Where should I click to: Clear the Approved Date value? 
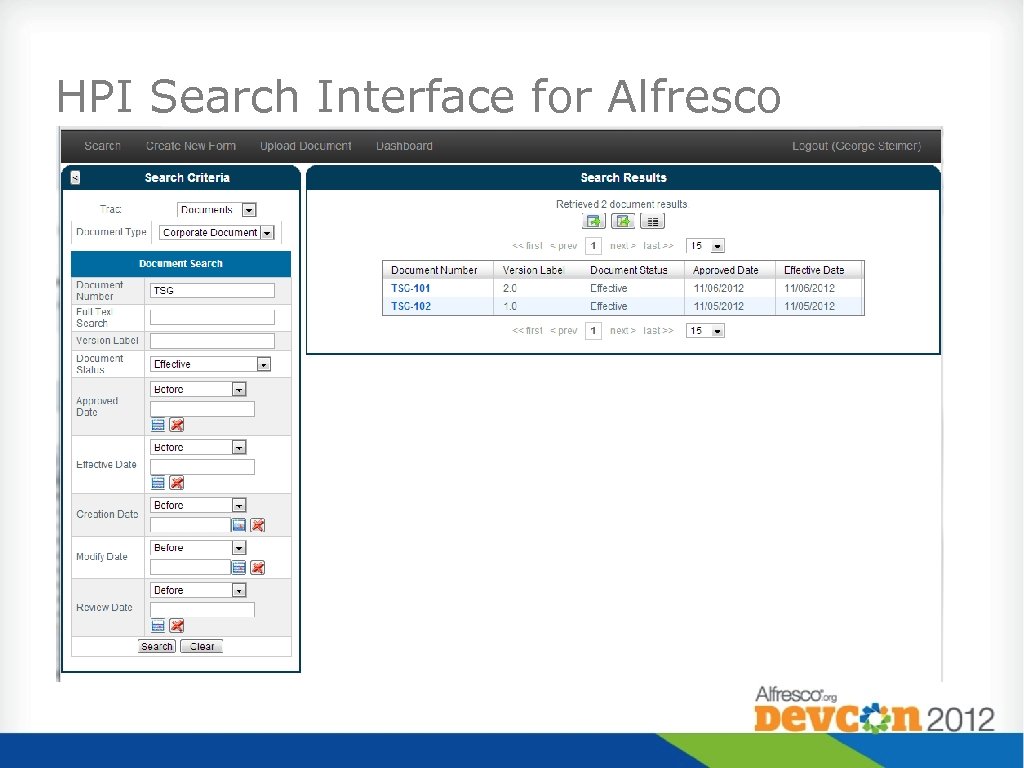[176, 425]
